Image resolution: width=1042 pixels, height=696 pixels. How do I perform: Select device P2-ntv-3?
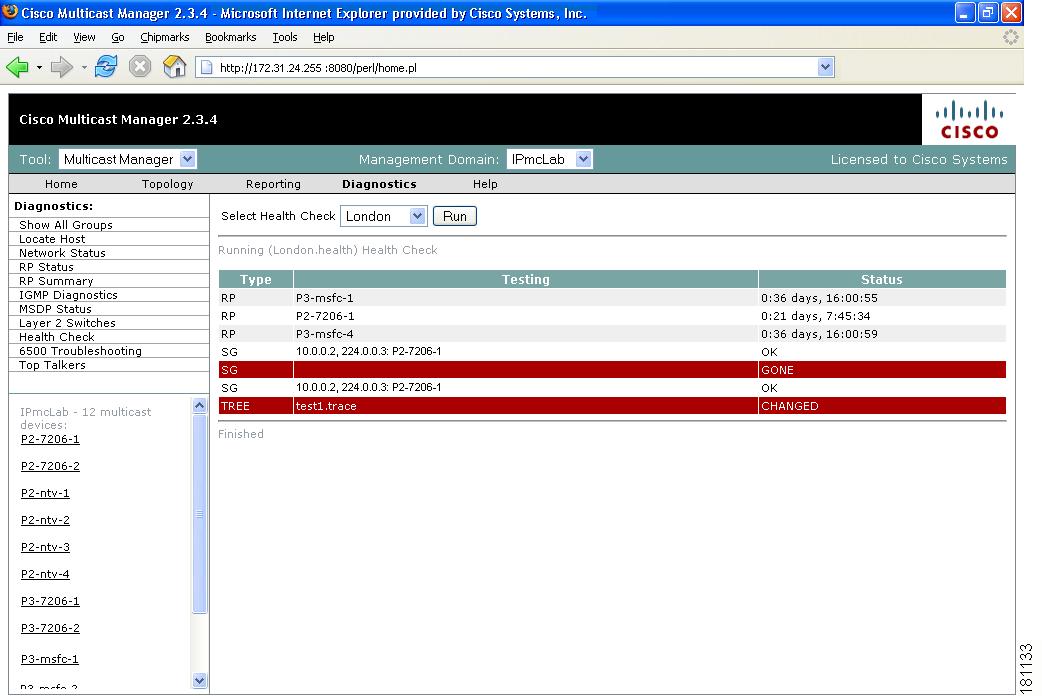[x=45, y=547]
